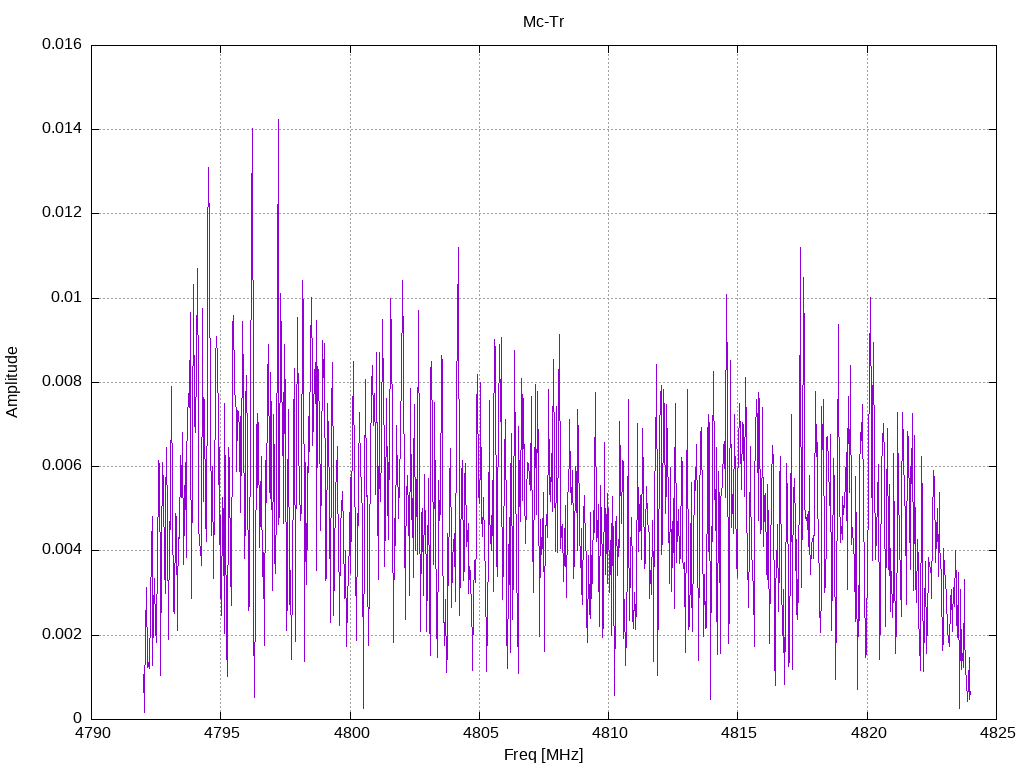This screenshot has width=1024, height=768.
Task: Click the y-axis tick value 0.01
Action: click(67, 297)
